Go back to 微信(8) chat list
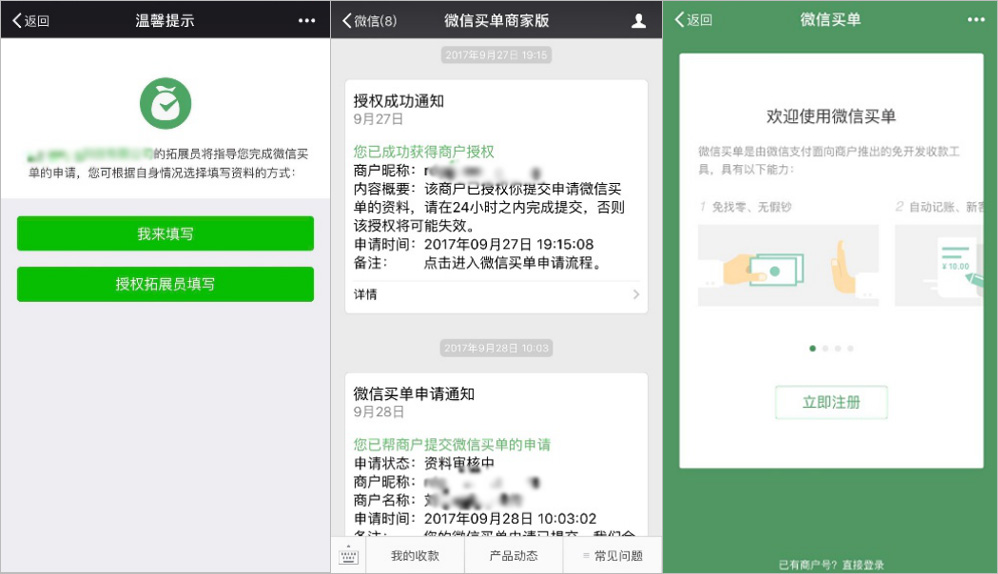The width and height of the screenshot is (998, 574). [369, 20]
